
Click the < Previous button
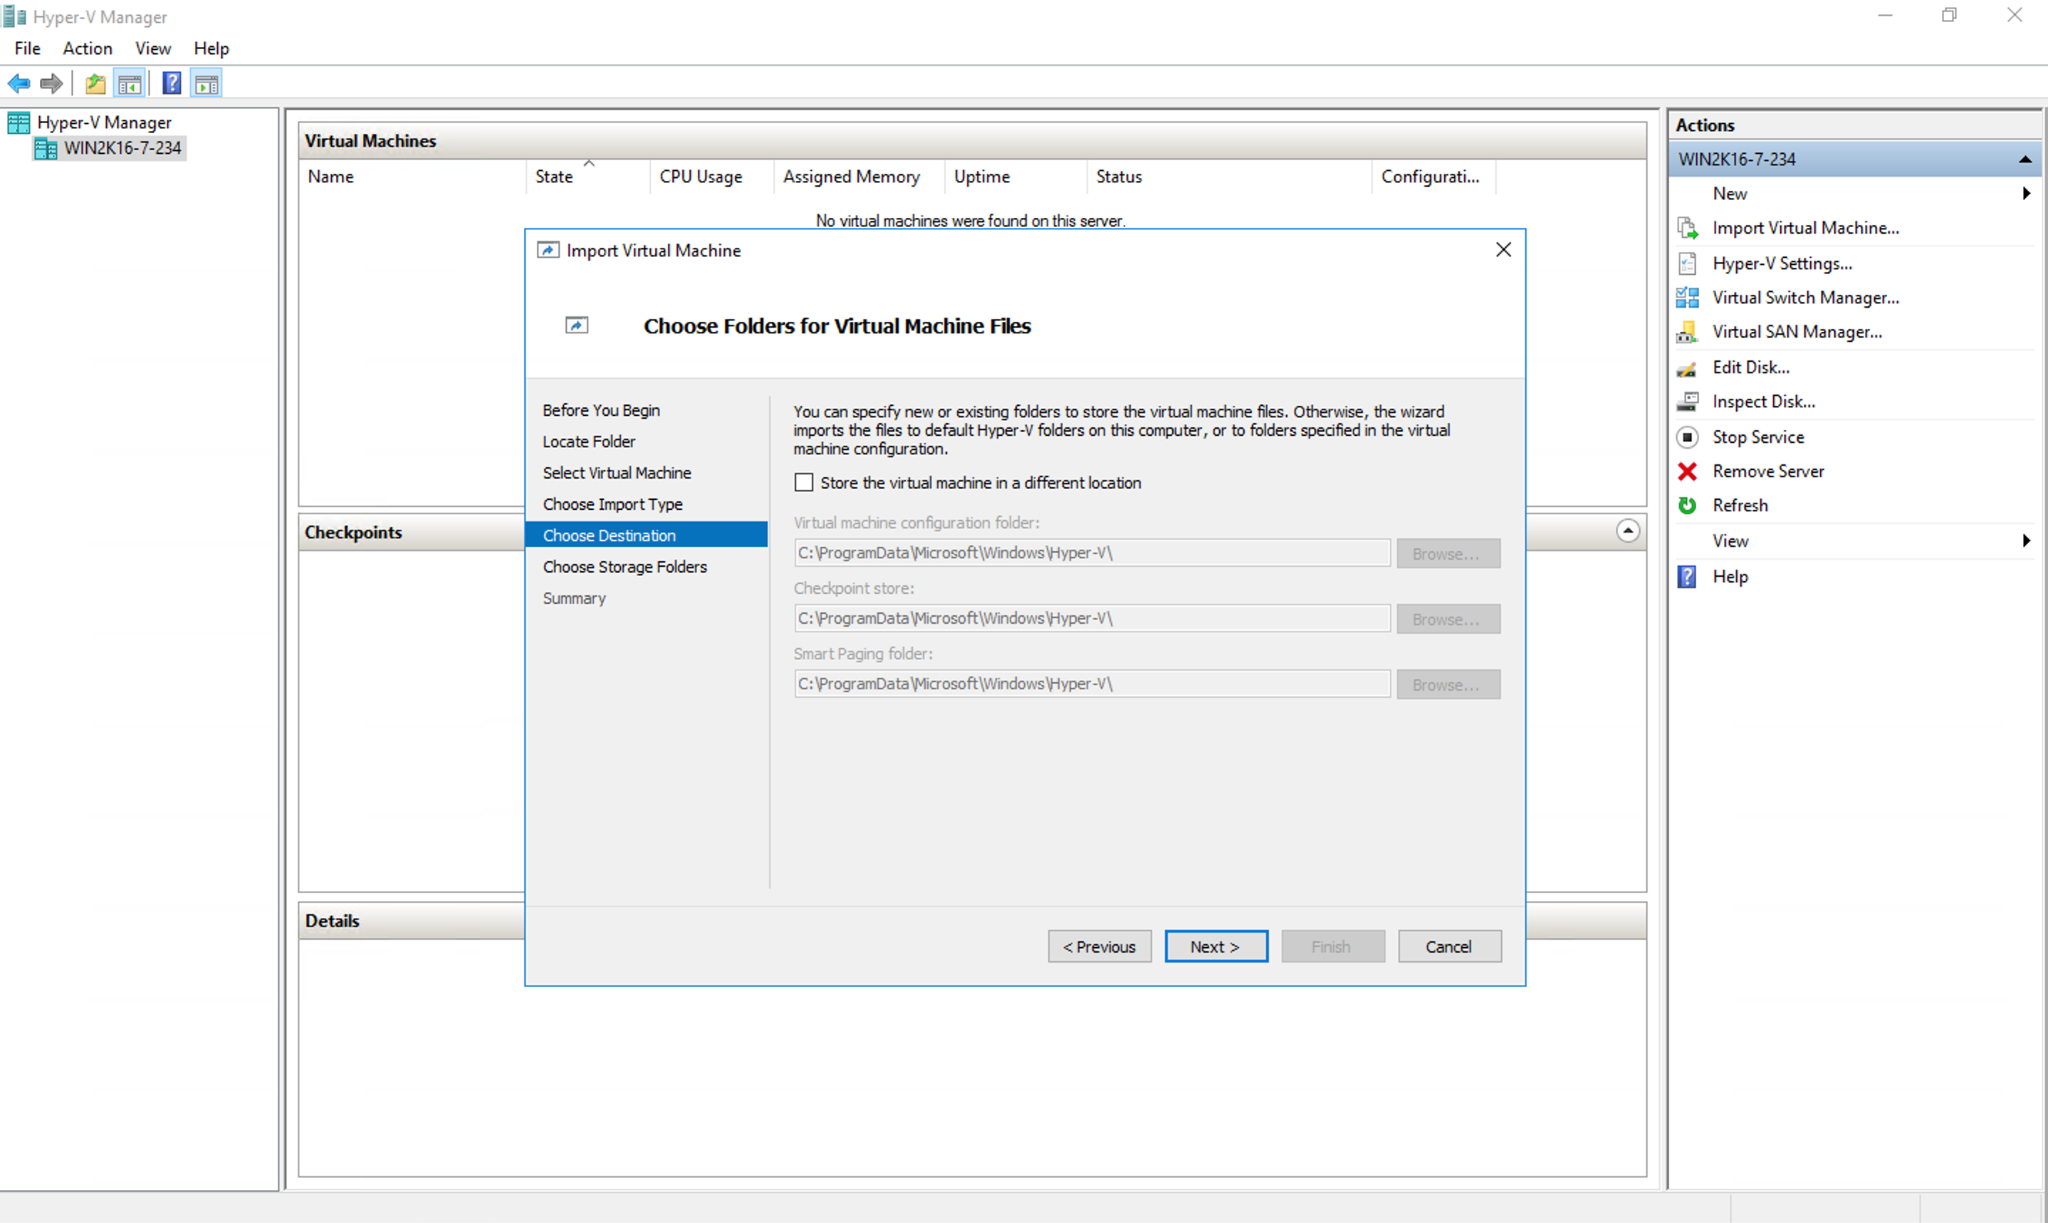pos(1099,946)
